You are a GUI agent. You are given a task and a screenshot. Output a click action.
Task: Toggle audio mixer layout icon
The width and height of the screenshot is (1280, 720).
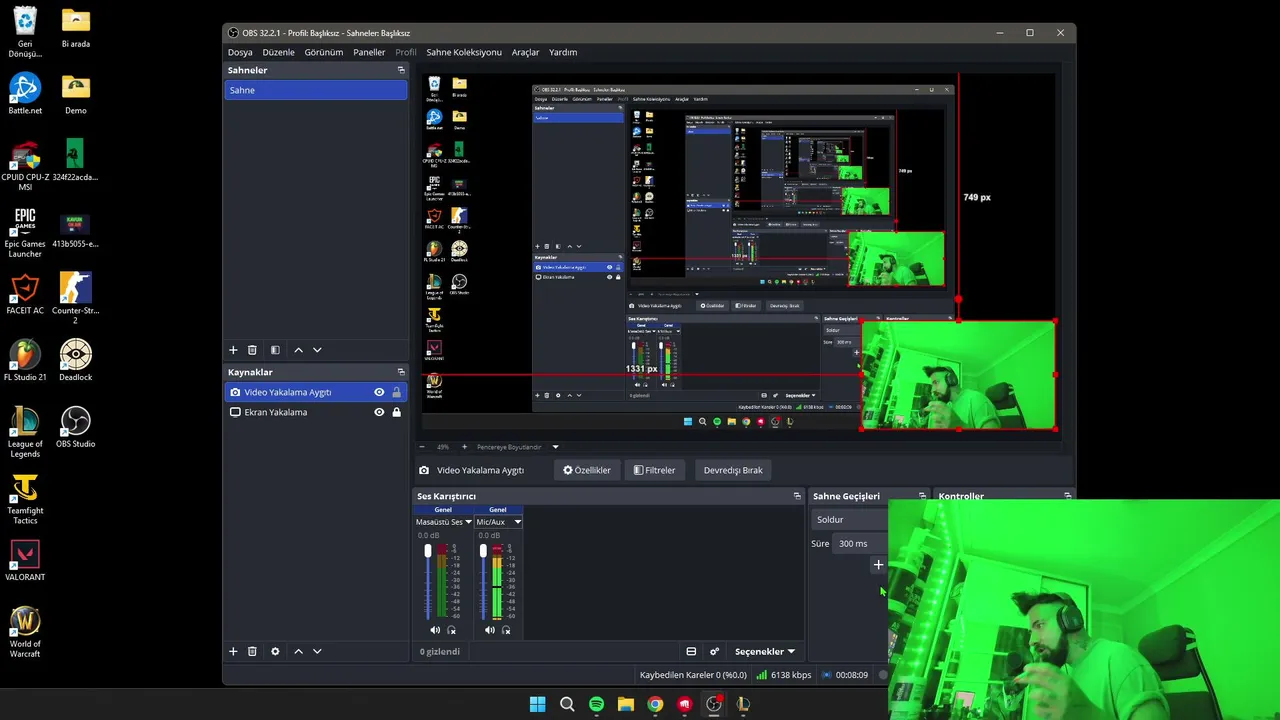(x=691, y=651)
